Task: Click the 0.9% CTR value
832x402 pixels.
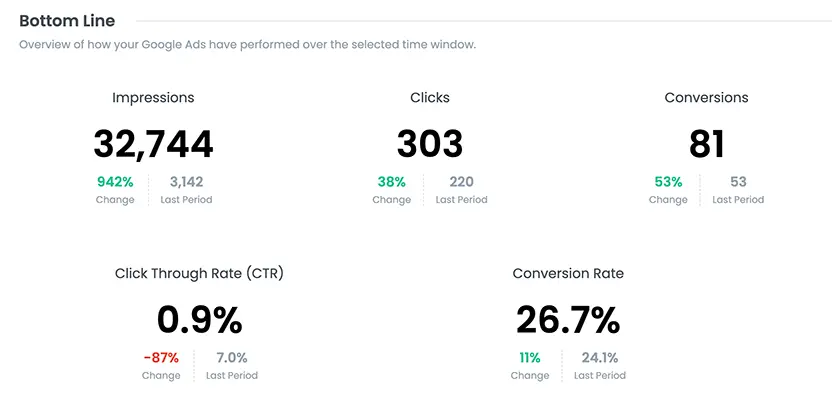Action: point(199,320)
